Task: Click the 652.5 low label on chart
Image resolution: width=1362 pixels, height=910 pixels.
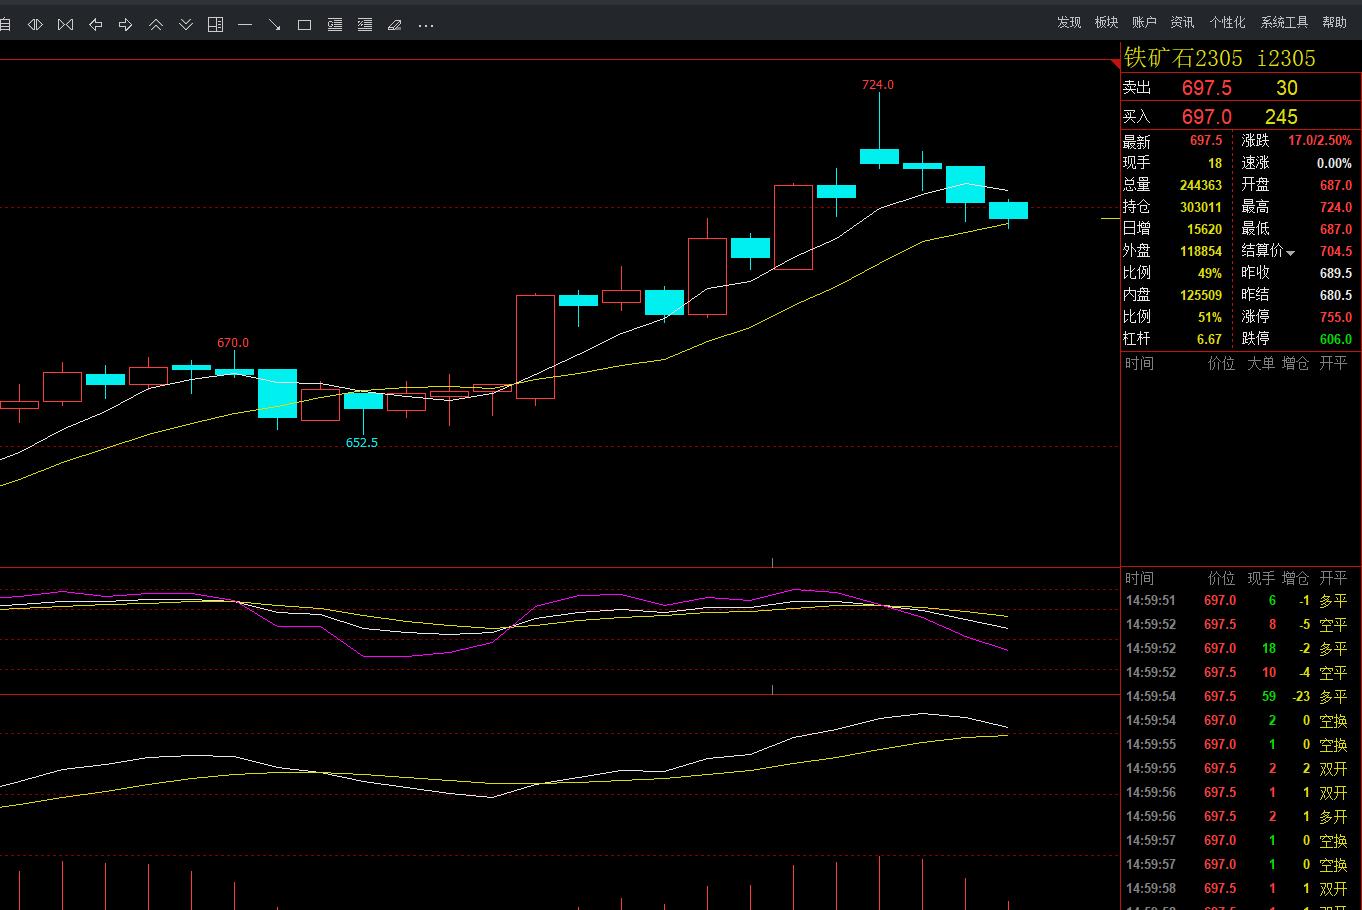Action: click(362, 442)
